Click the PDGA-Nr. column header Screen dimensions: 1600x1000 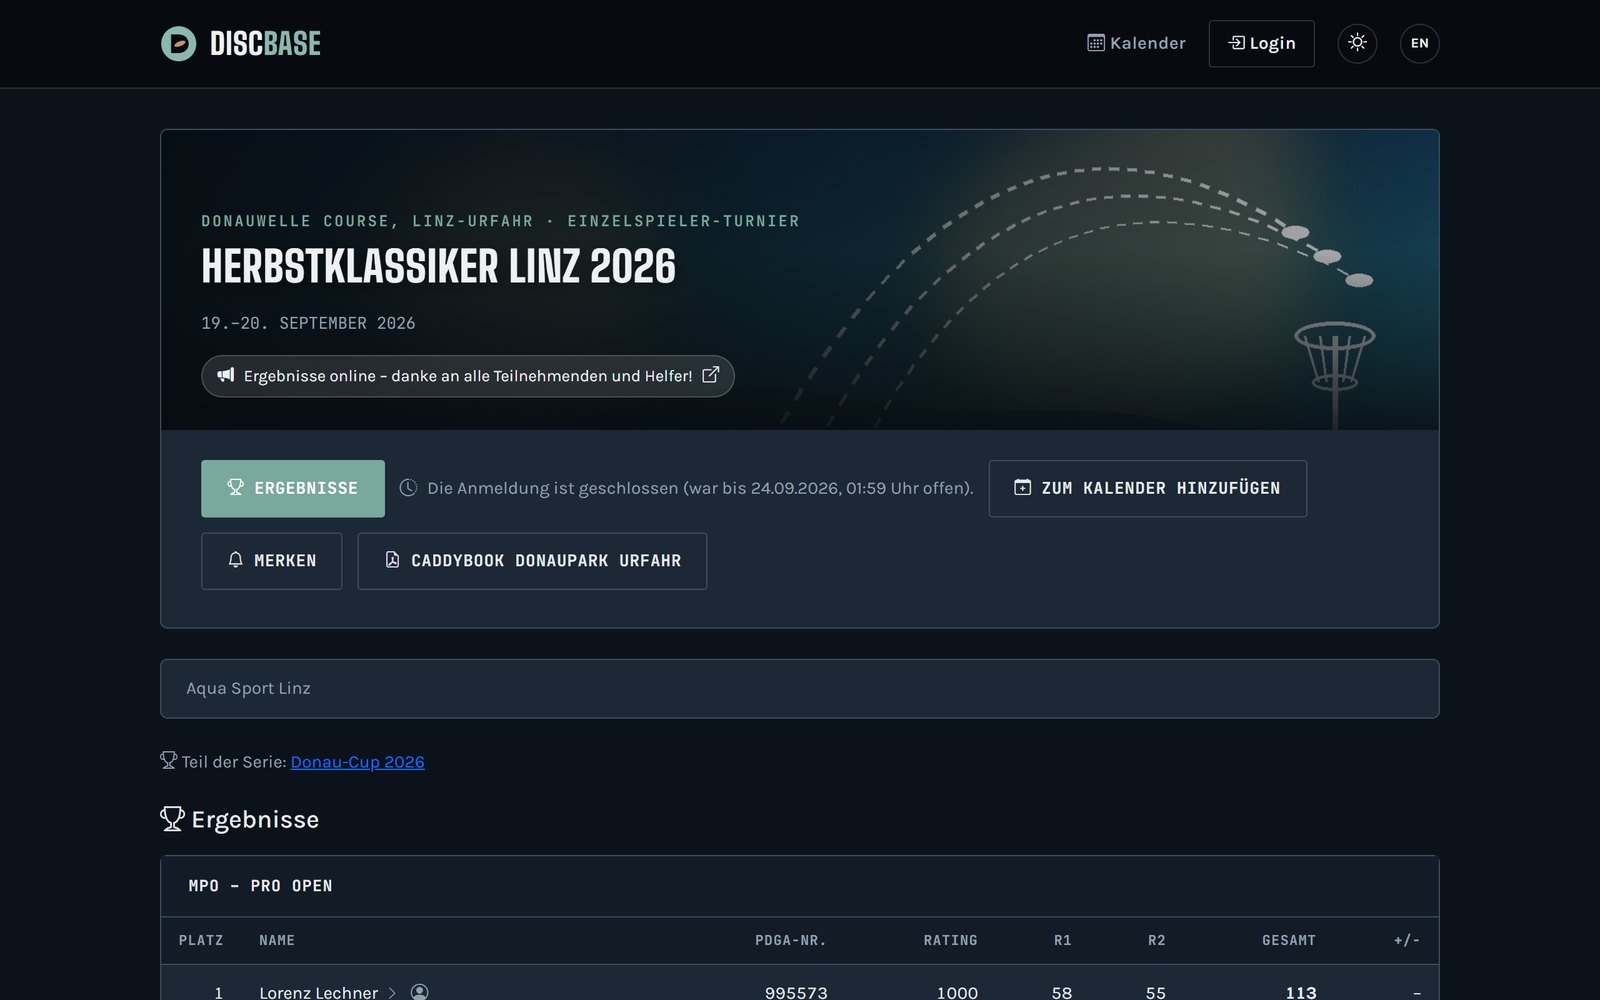tap(791, 940)
